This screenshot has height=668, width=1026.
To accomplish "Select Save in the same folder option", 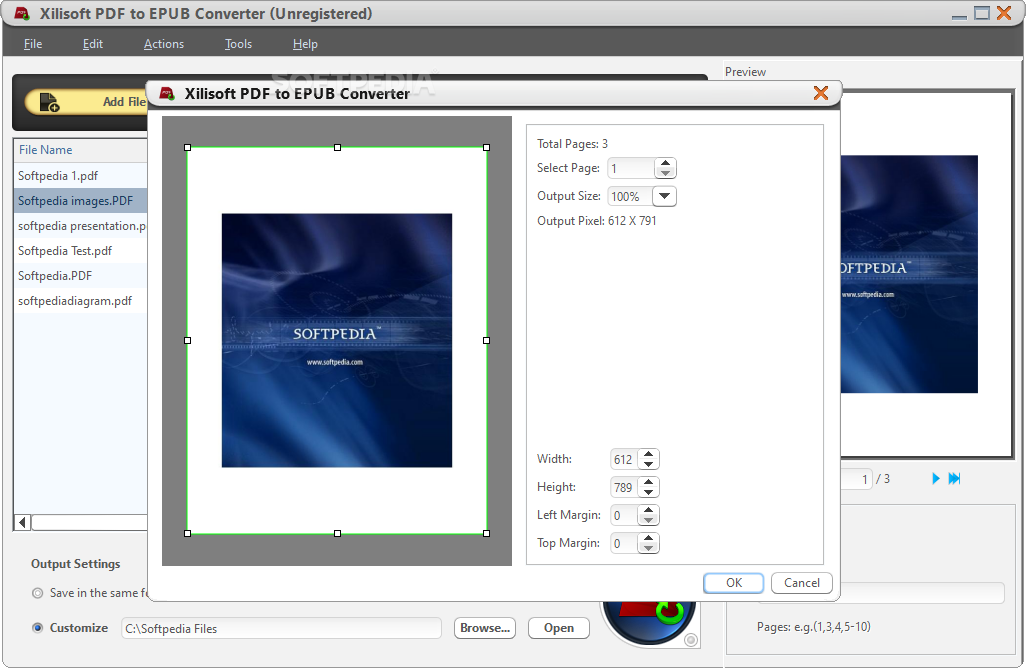I will coord(38,593).
